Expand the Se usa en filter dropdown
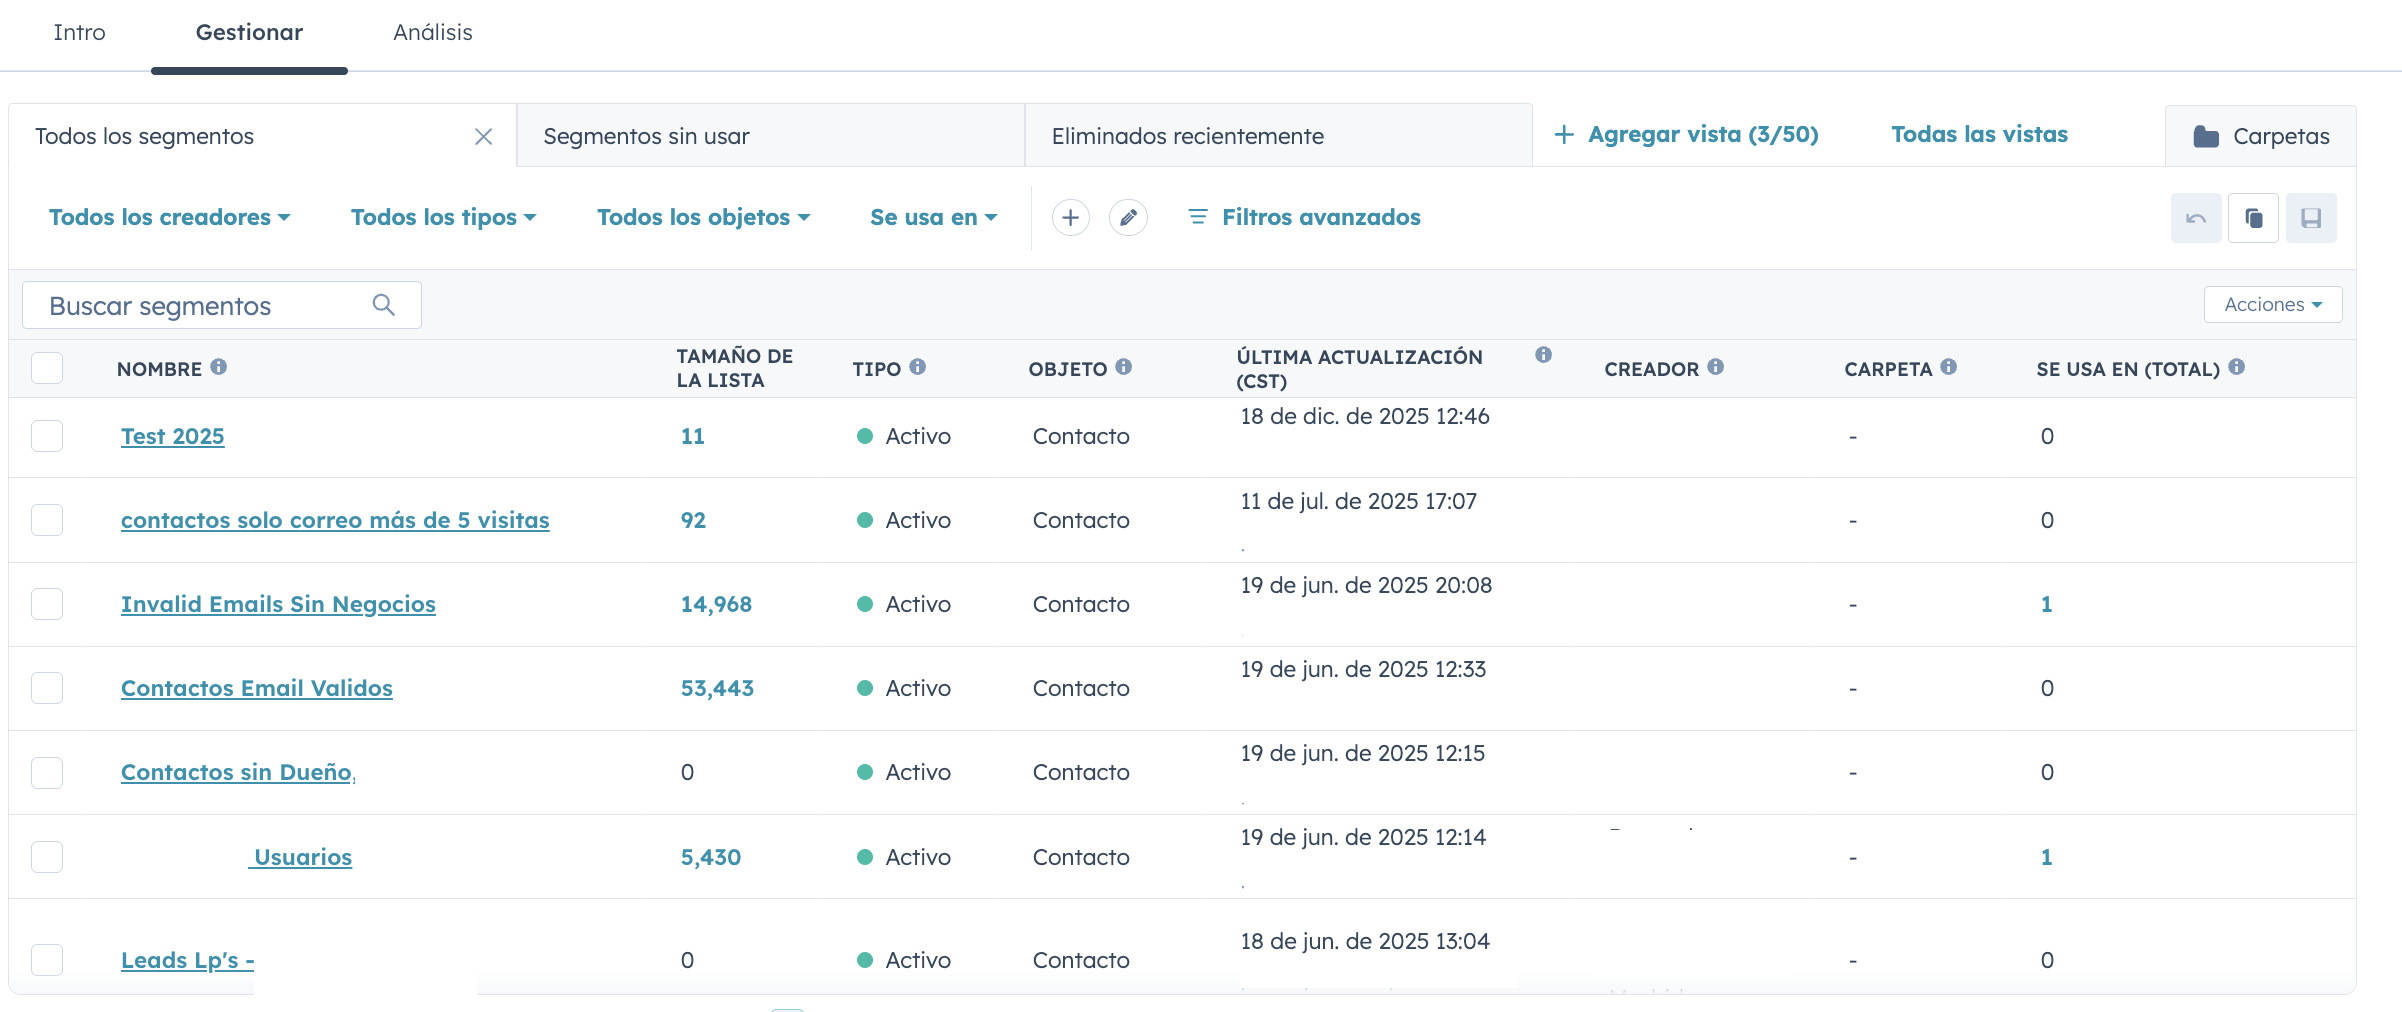The width and height of the screenshot is (2402, 1012). 933,217
